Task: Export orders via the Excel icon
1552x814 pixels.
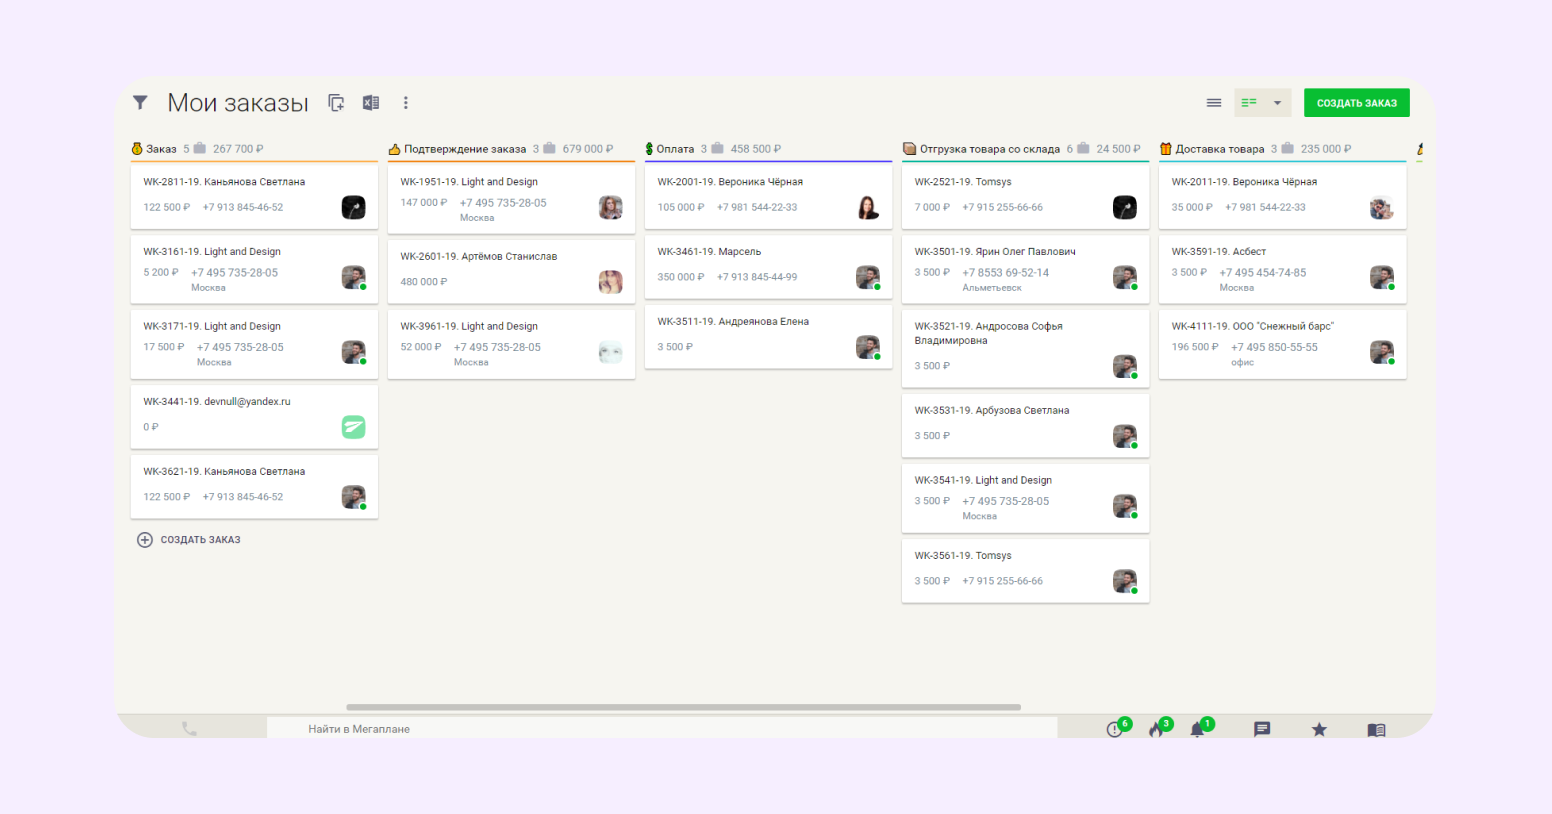Action: click(371, 103)
